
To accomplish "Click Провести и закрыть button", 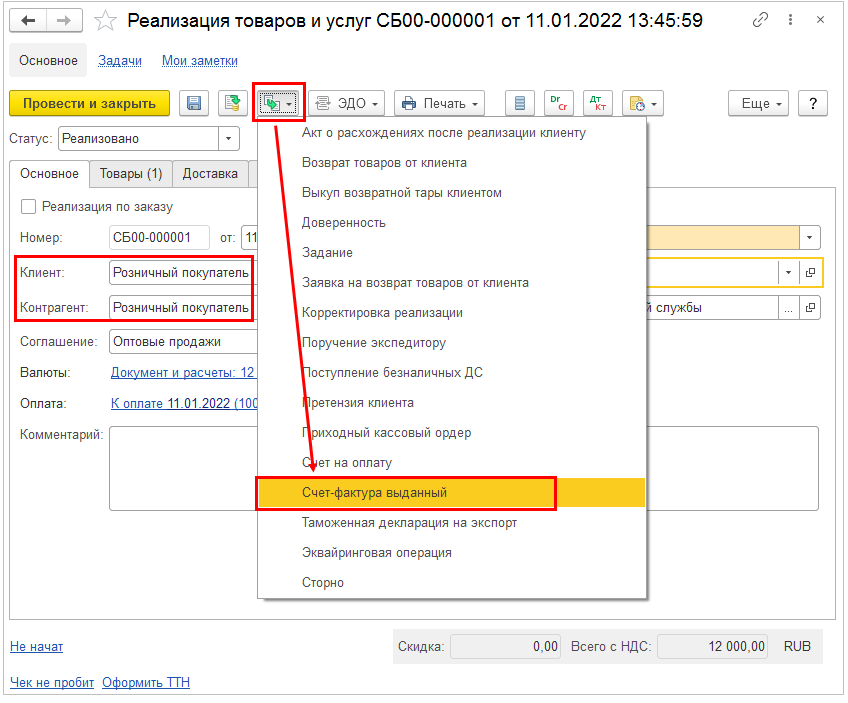I will click(89, 103).
